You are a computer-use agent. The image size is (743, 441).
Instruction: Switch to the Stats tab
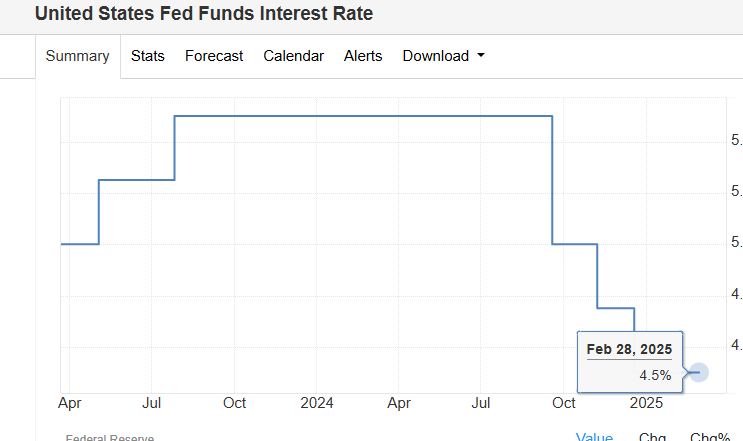pyautogui.click(x=147, y=56)
